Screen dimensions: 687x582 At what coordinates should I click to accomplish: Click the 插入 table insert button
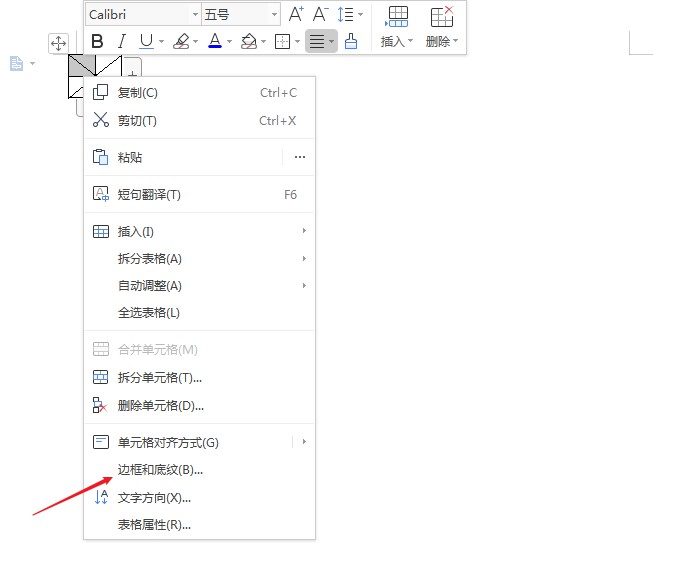pyautogui.click(x=397, y=27)
